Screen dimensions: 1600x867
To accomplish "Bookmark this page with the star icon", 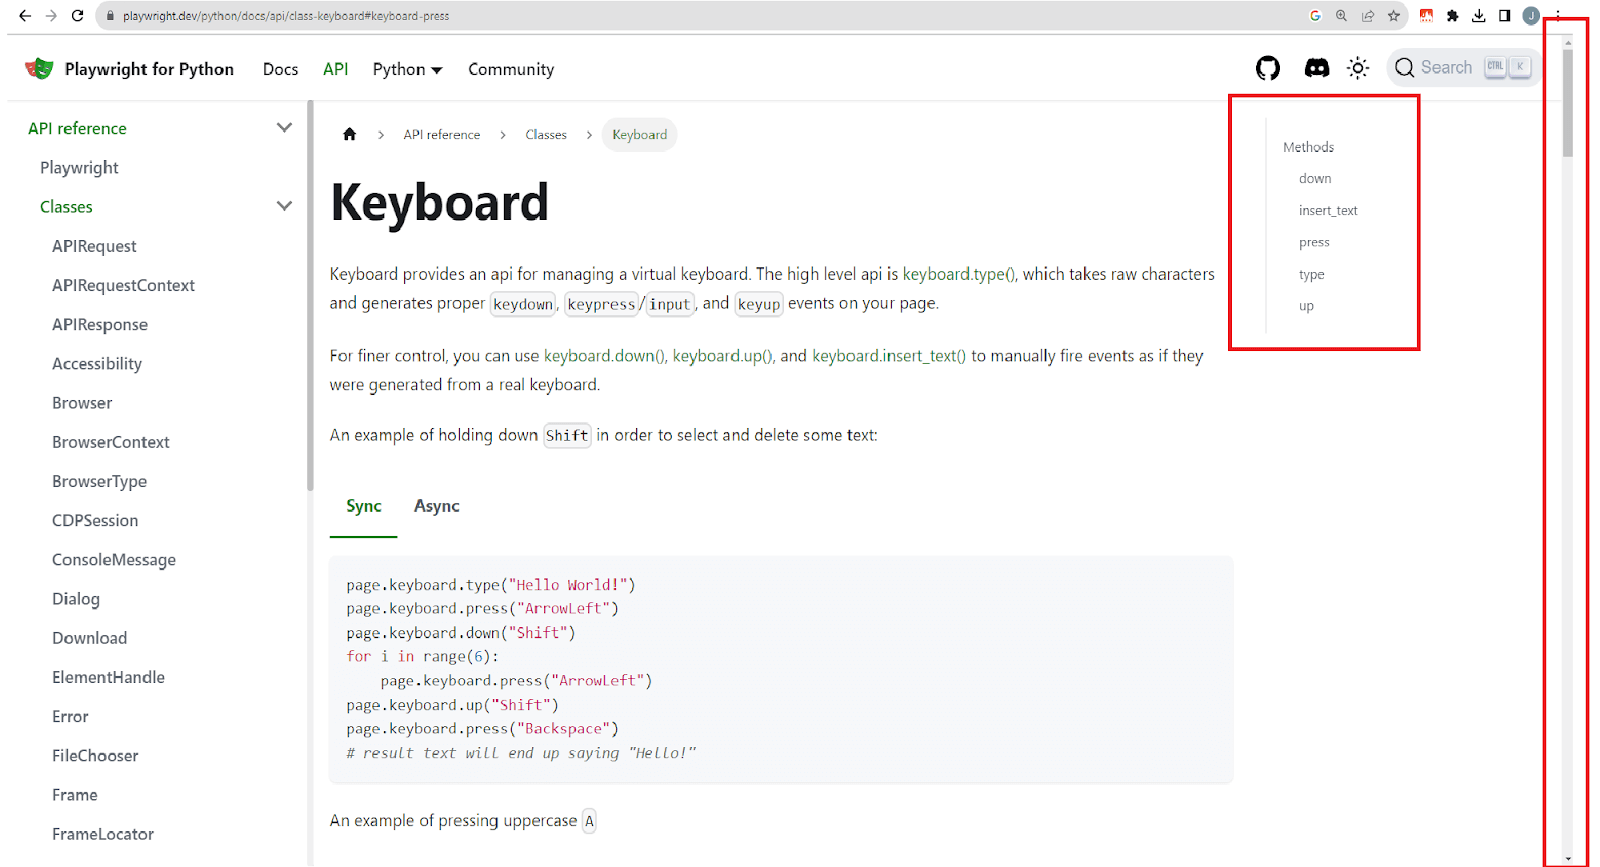I will (1393, 16).
